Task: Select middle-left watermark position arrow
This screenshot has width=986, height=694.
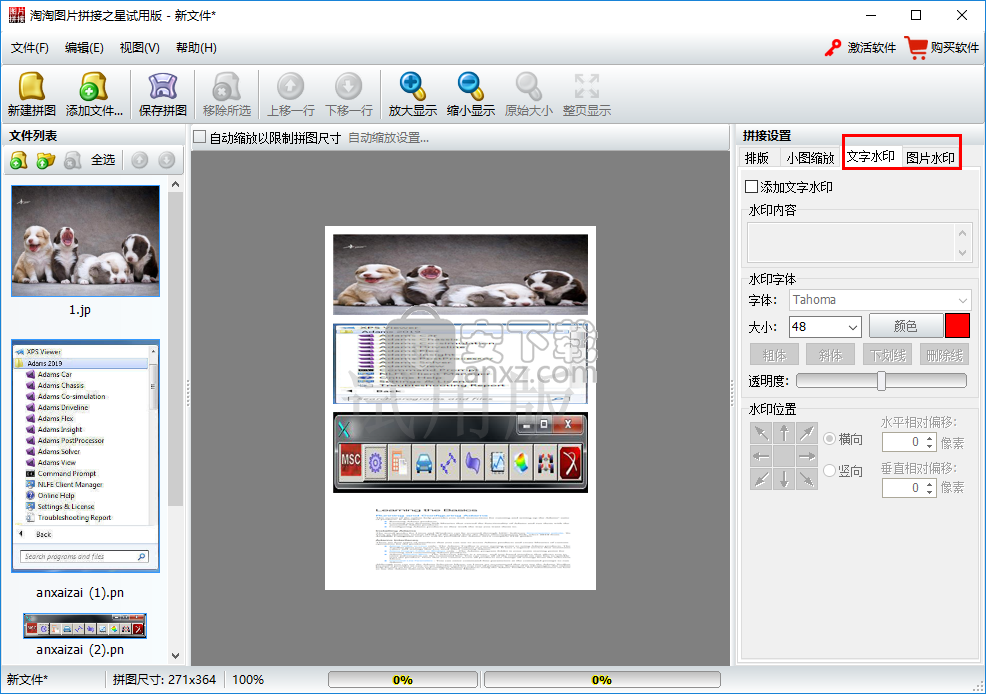Action: pyautogui.click(x=762, y=456)
